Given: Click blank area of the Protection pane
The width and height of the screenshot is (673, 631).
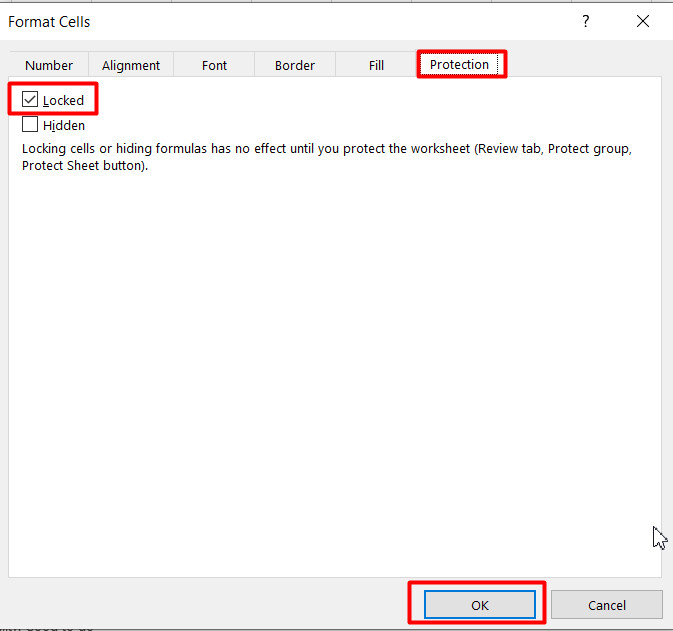Looking at the screenshot, I should [x=335, y=365].
